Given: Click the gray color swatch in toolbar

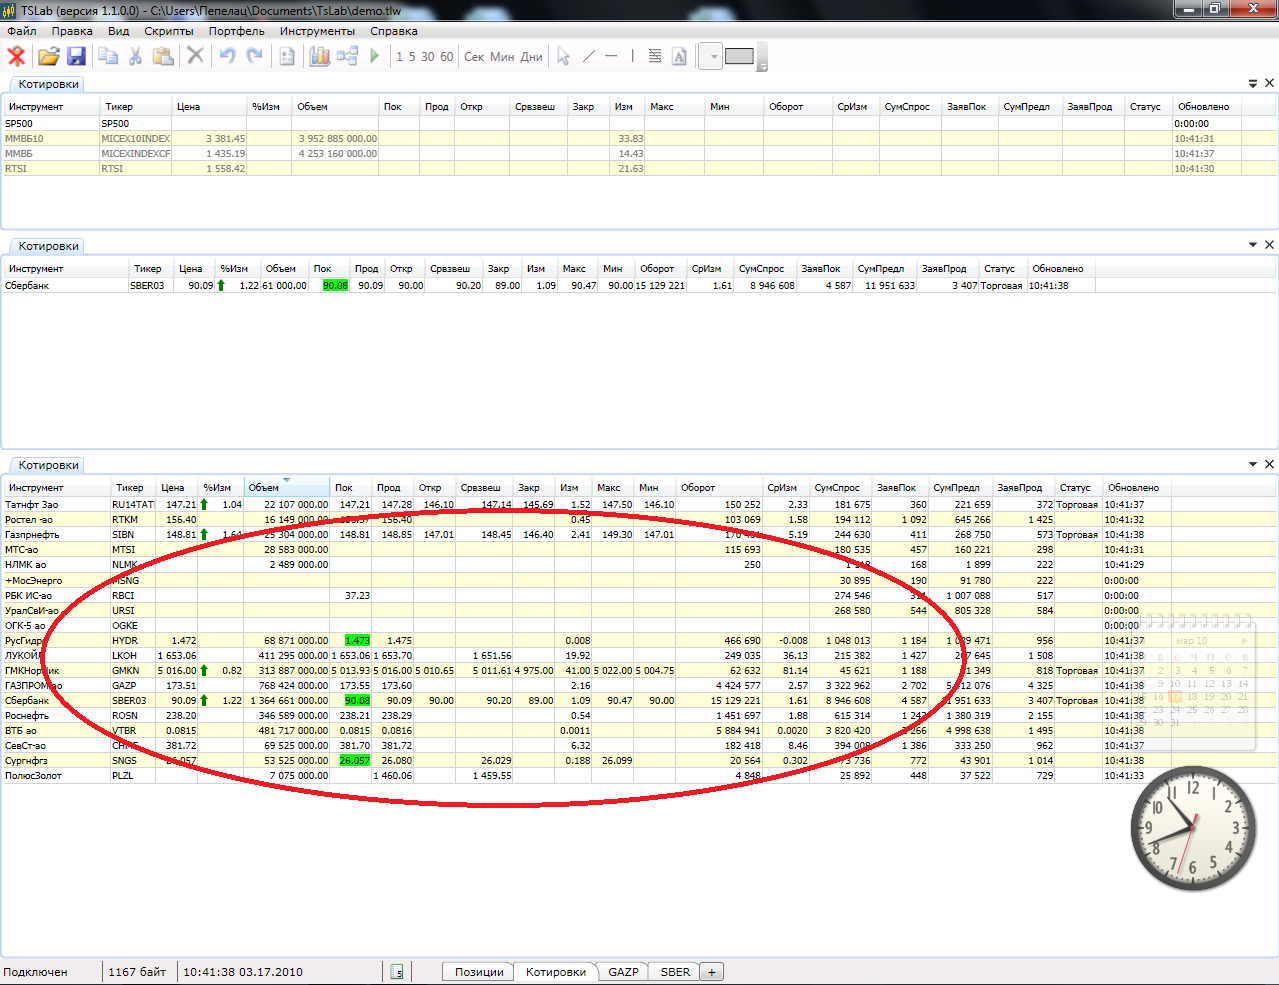Looking at the screenshot, I should tap(739, 56).
